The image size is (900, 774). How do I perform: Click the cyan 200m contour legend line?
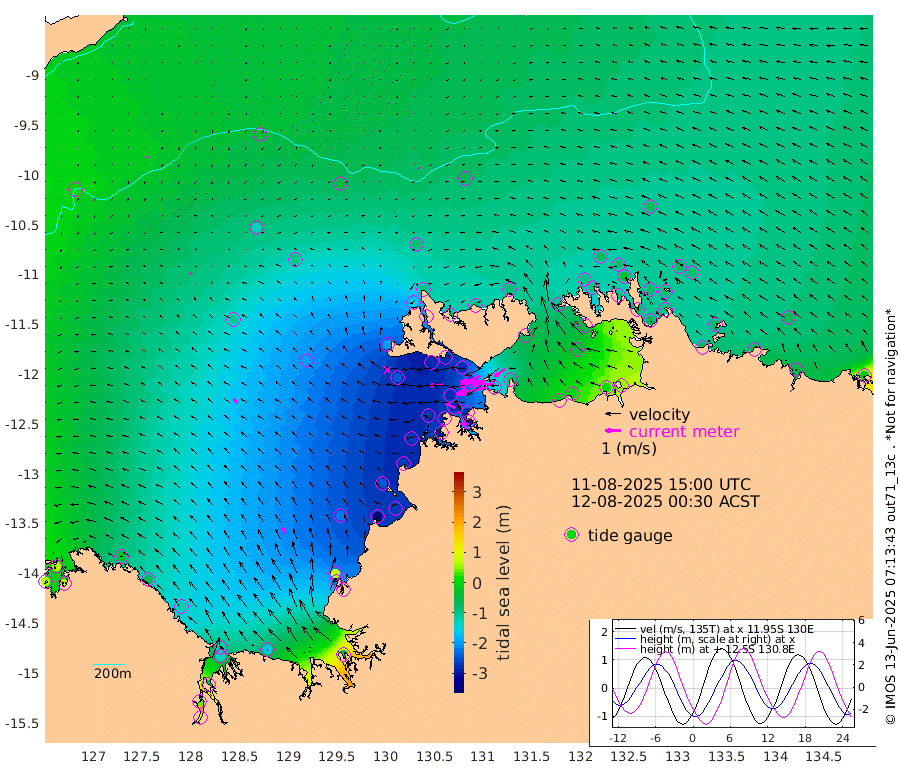tap(109, 664)
